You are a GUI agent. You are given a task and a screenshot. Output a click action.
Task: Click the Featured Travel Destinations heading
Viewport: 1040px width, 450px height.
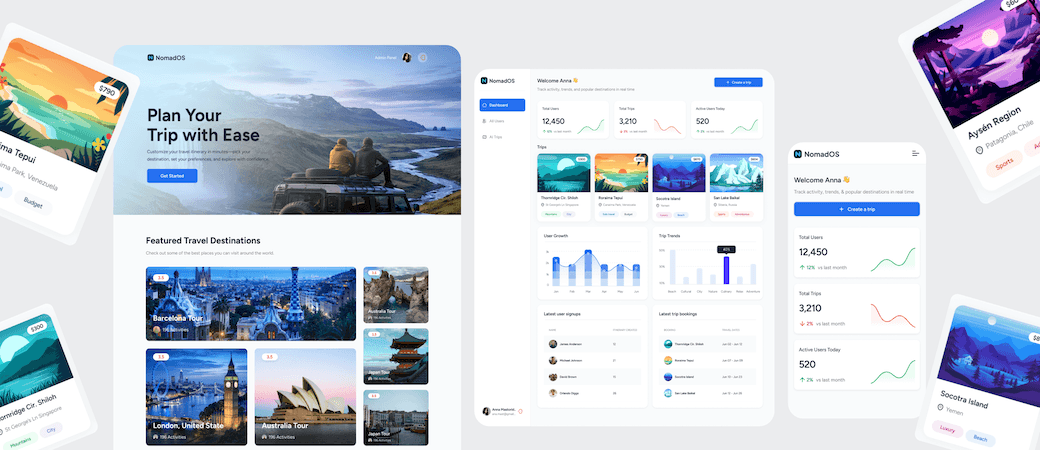tap(203, 240)
